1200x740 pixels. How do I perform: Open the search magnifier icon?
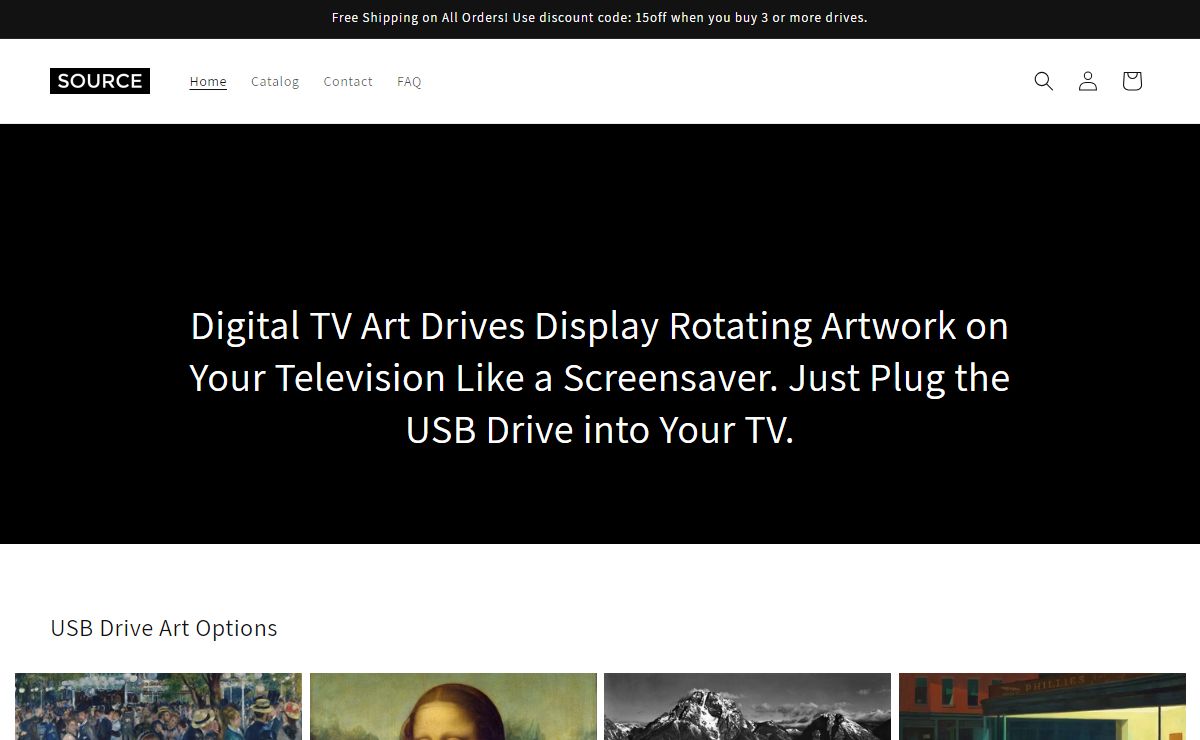pyautogui.click(x=1043, y=81)
